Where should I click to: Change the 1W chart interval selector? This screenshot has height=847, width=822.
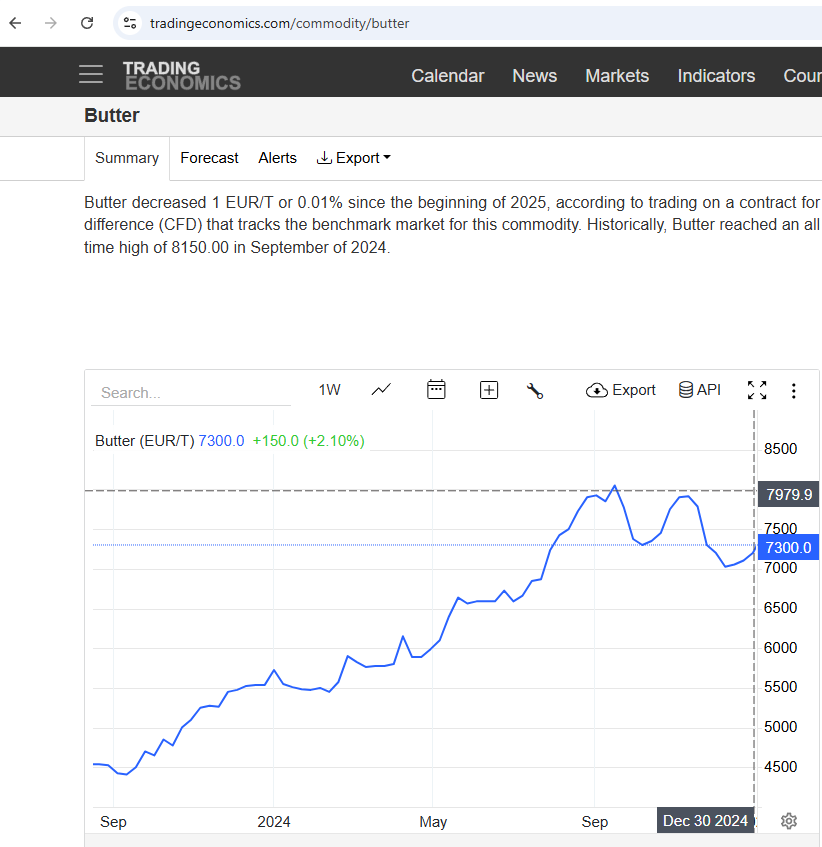(x=329, y=389)
